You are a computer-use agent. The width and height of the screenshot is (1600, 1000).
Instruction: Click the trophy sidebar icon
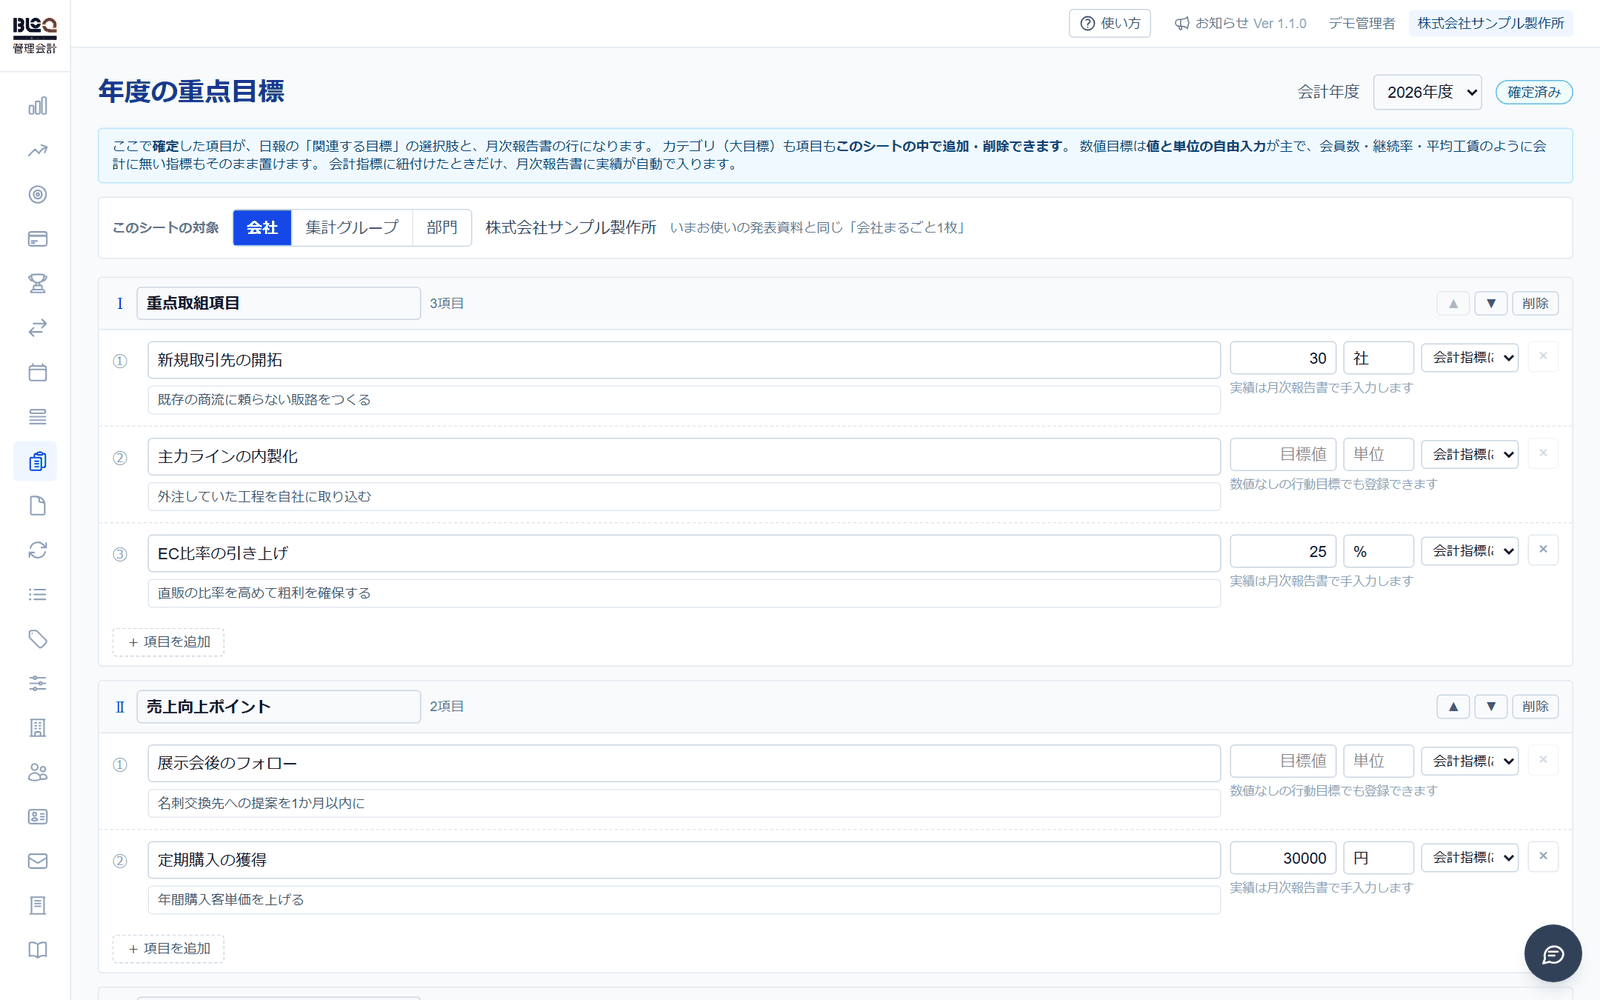(x=37, y=284)
